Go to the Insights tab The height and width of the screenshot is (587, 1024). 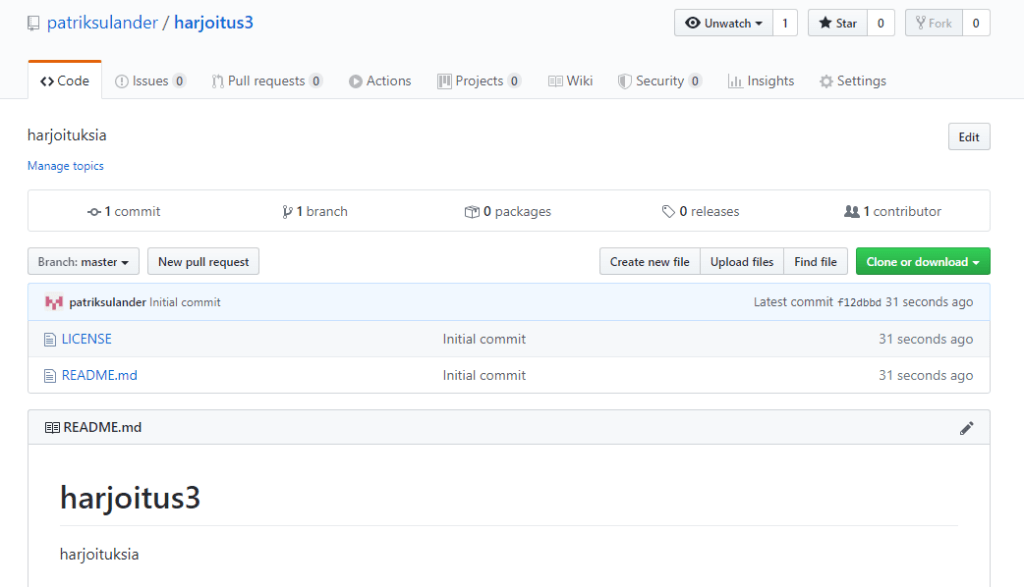click(x=760, y=81)
